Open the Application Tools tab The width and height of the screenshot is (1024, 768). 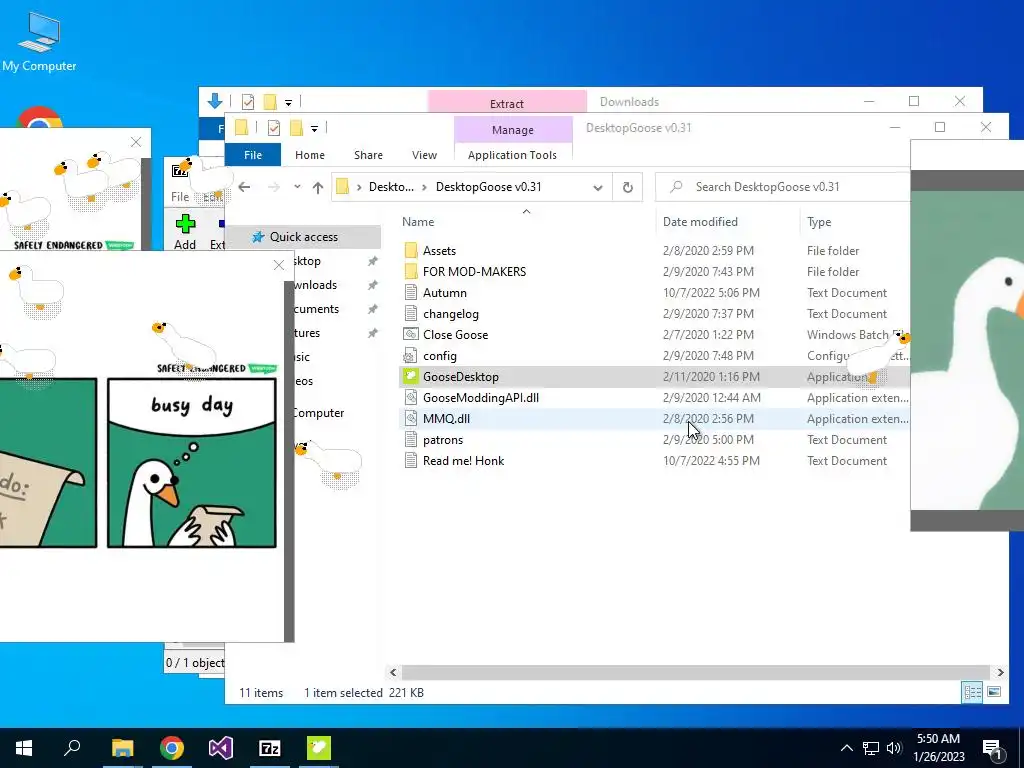pos(513,155)
